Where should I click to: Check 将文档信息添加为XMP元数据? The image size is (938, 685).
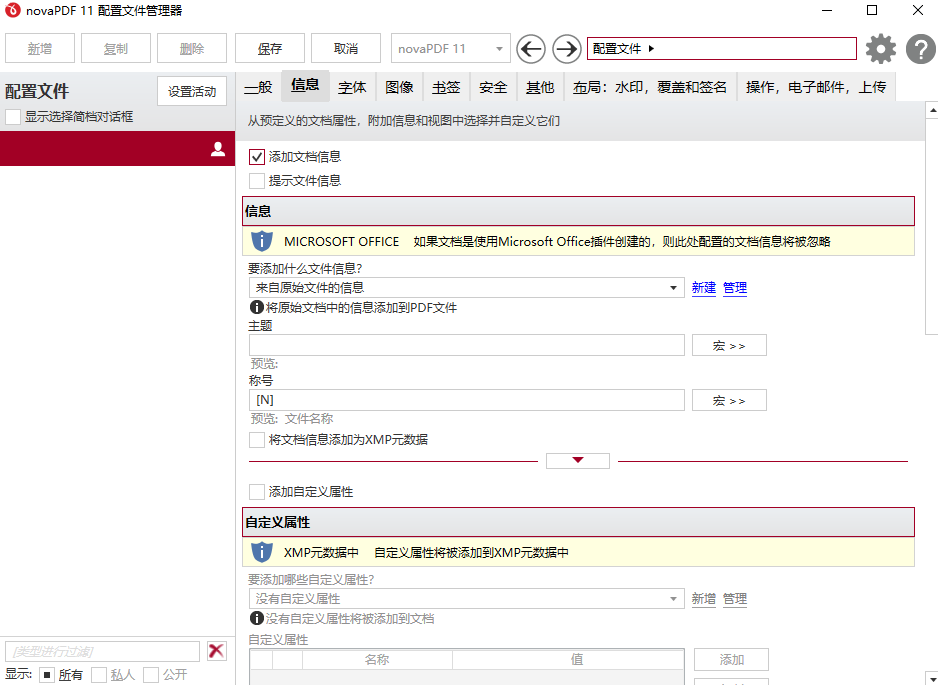pyautogui.click(x=256, y=439)
